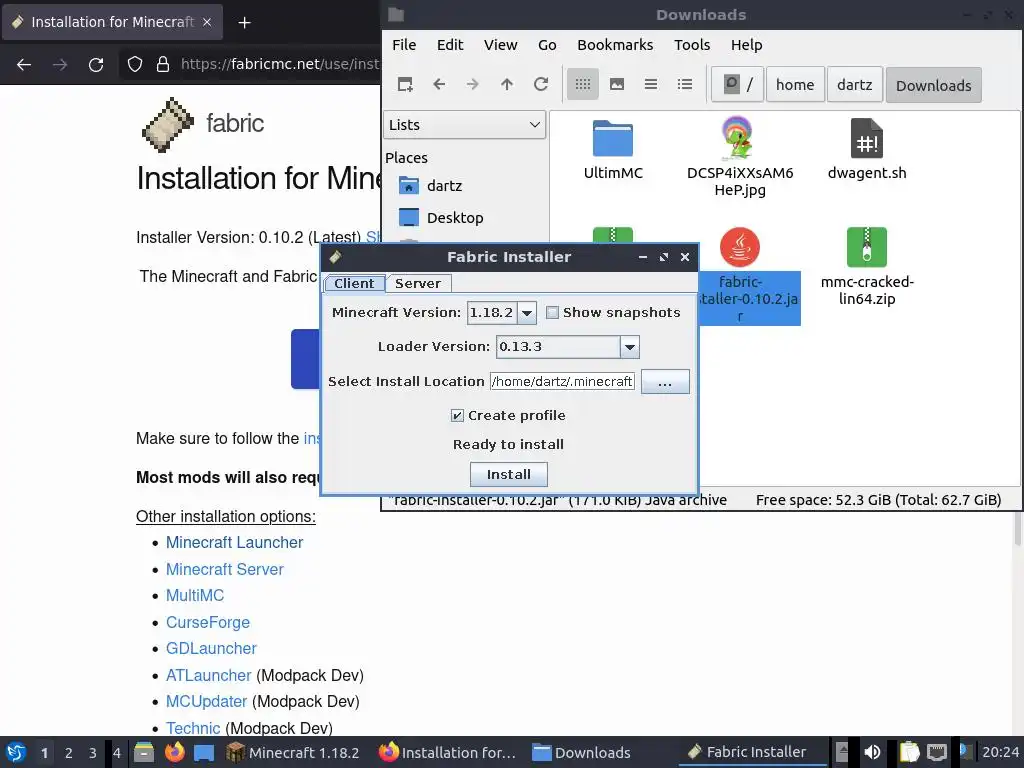Click the clipboard tray icon
This screenshot has width=1024, height=768.
pos(908,752)
